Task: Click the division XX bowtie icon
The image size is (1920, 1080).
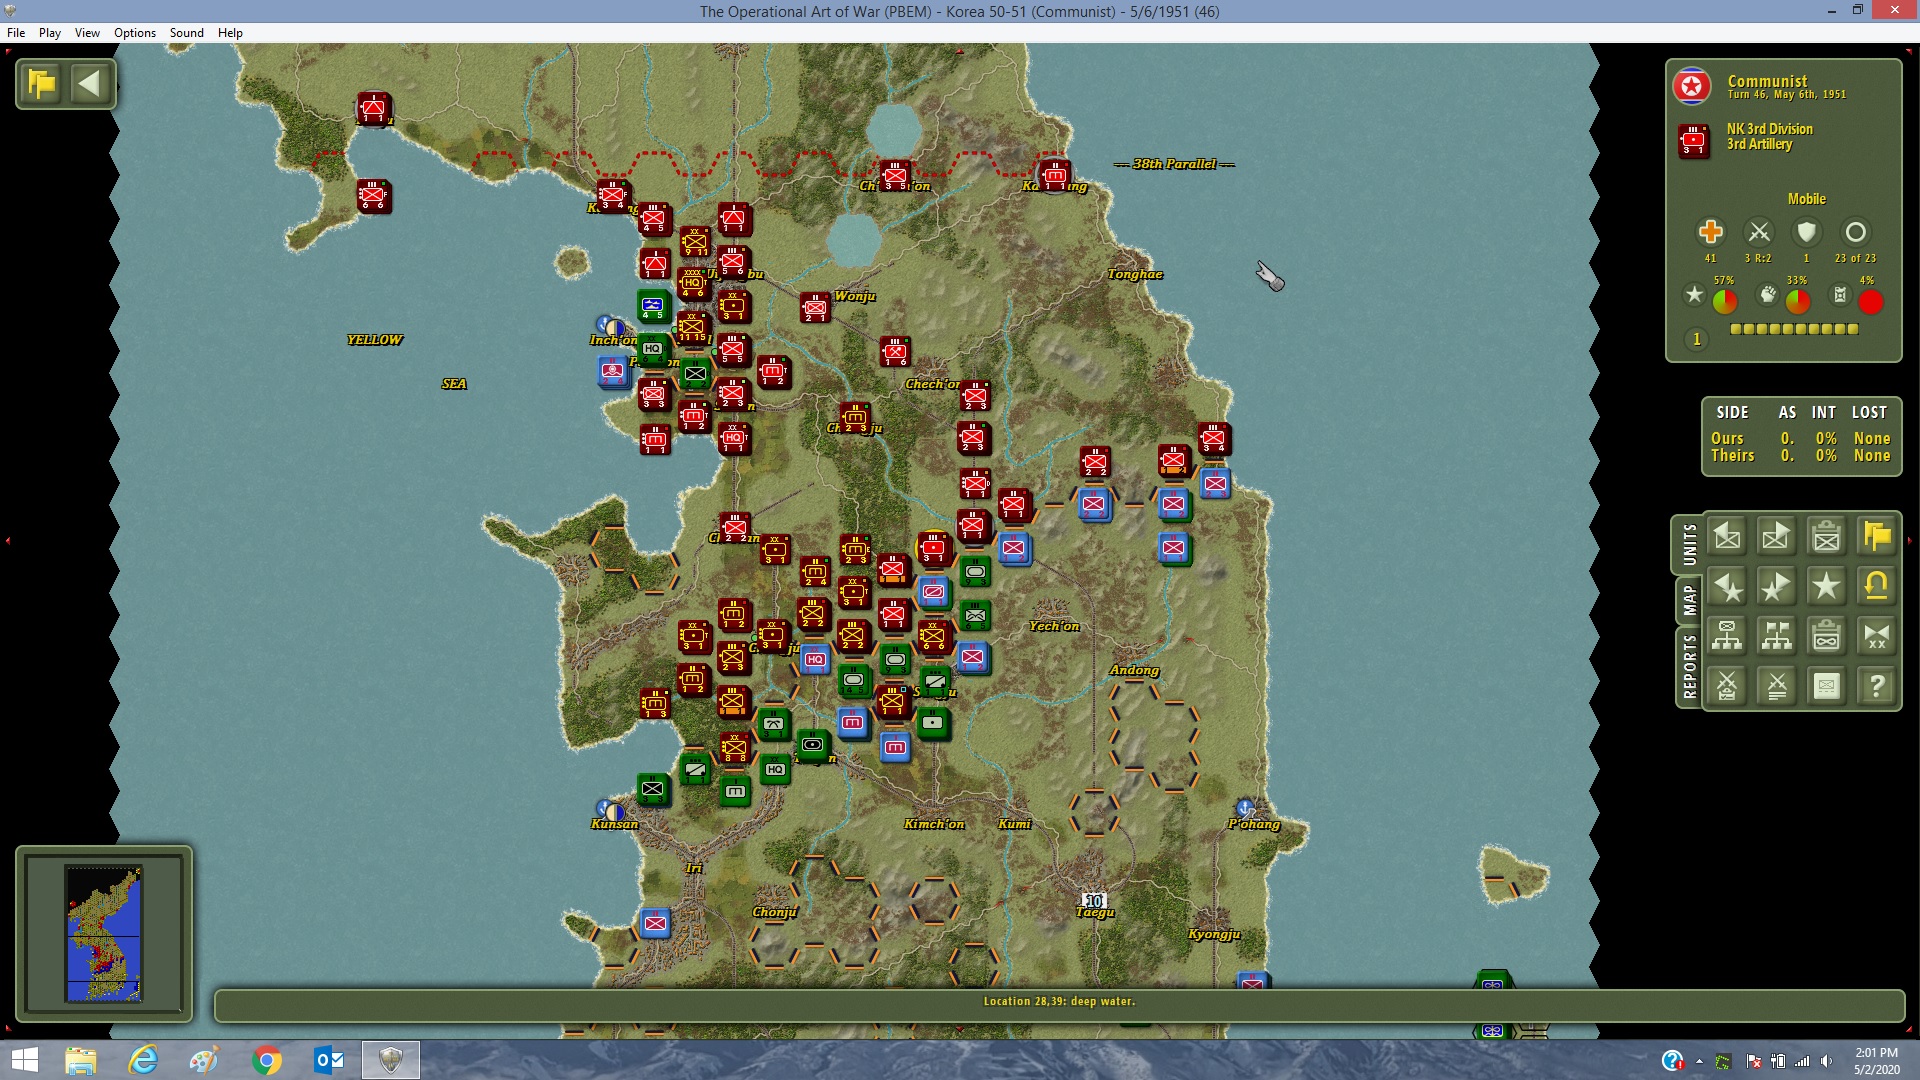Action: [1877, 636]
